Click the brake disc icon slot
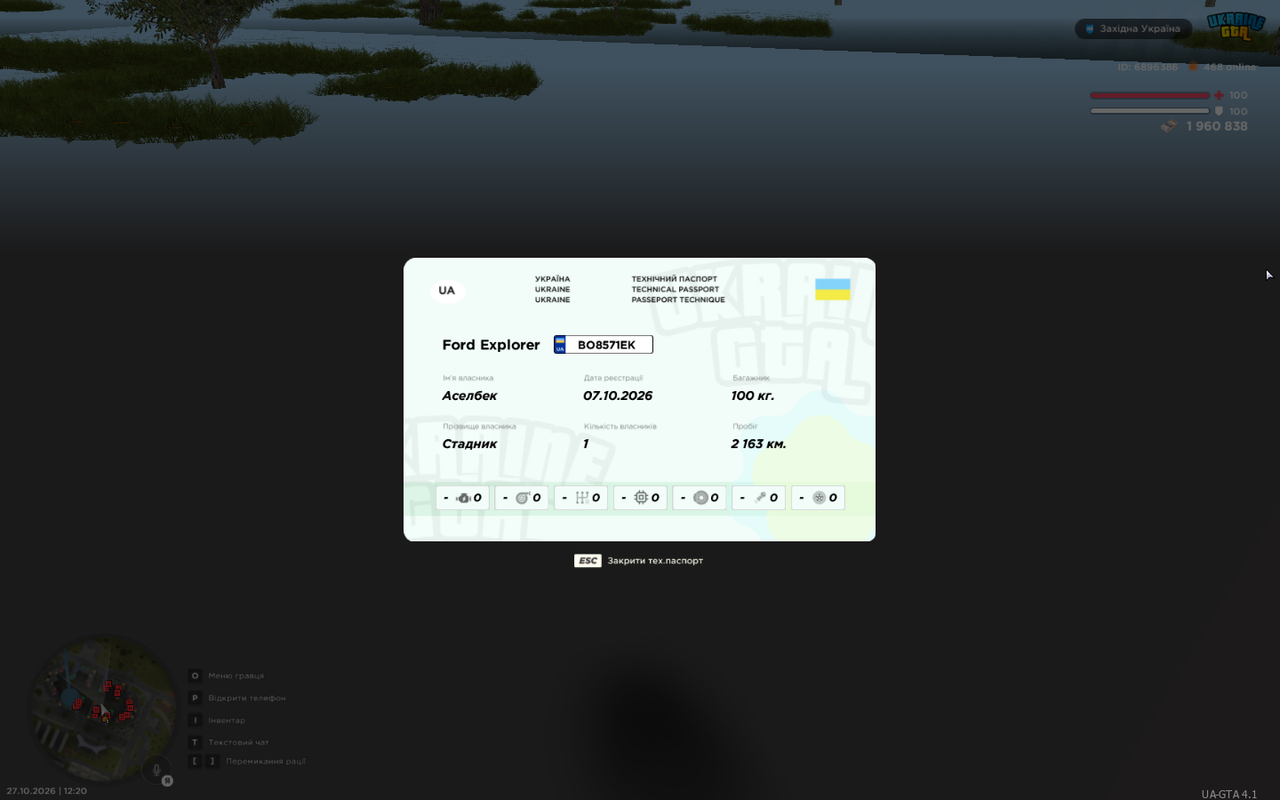The image size is (1280, 800). (x=699, y=498)
